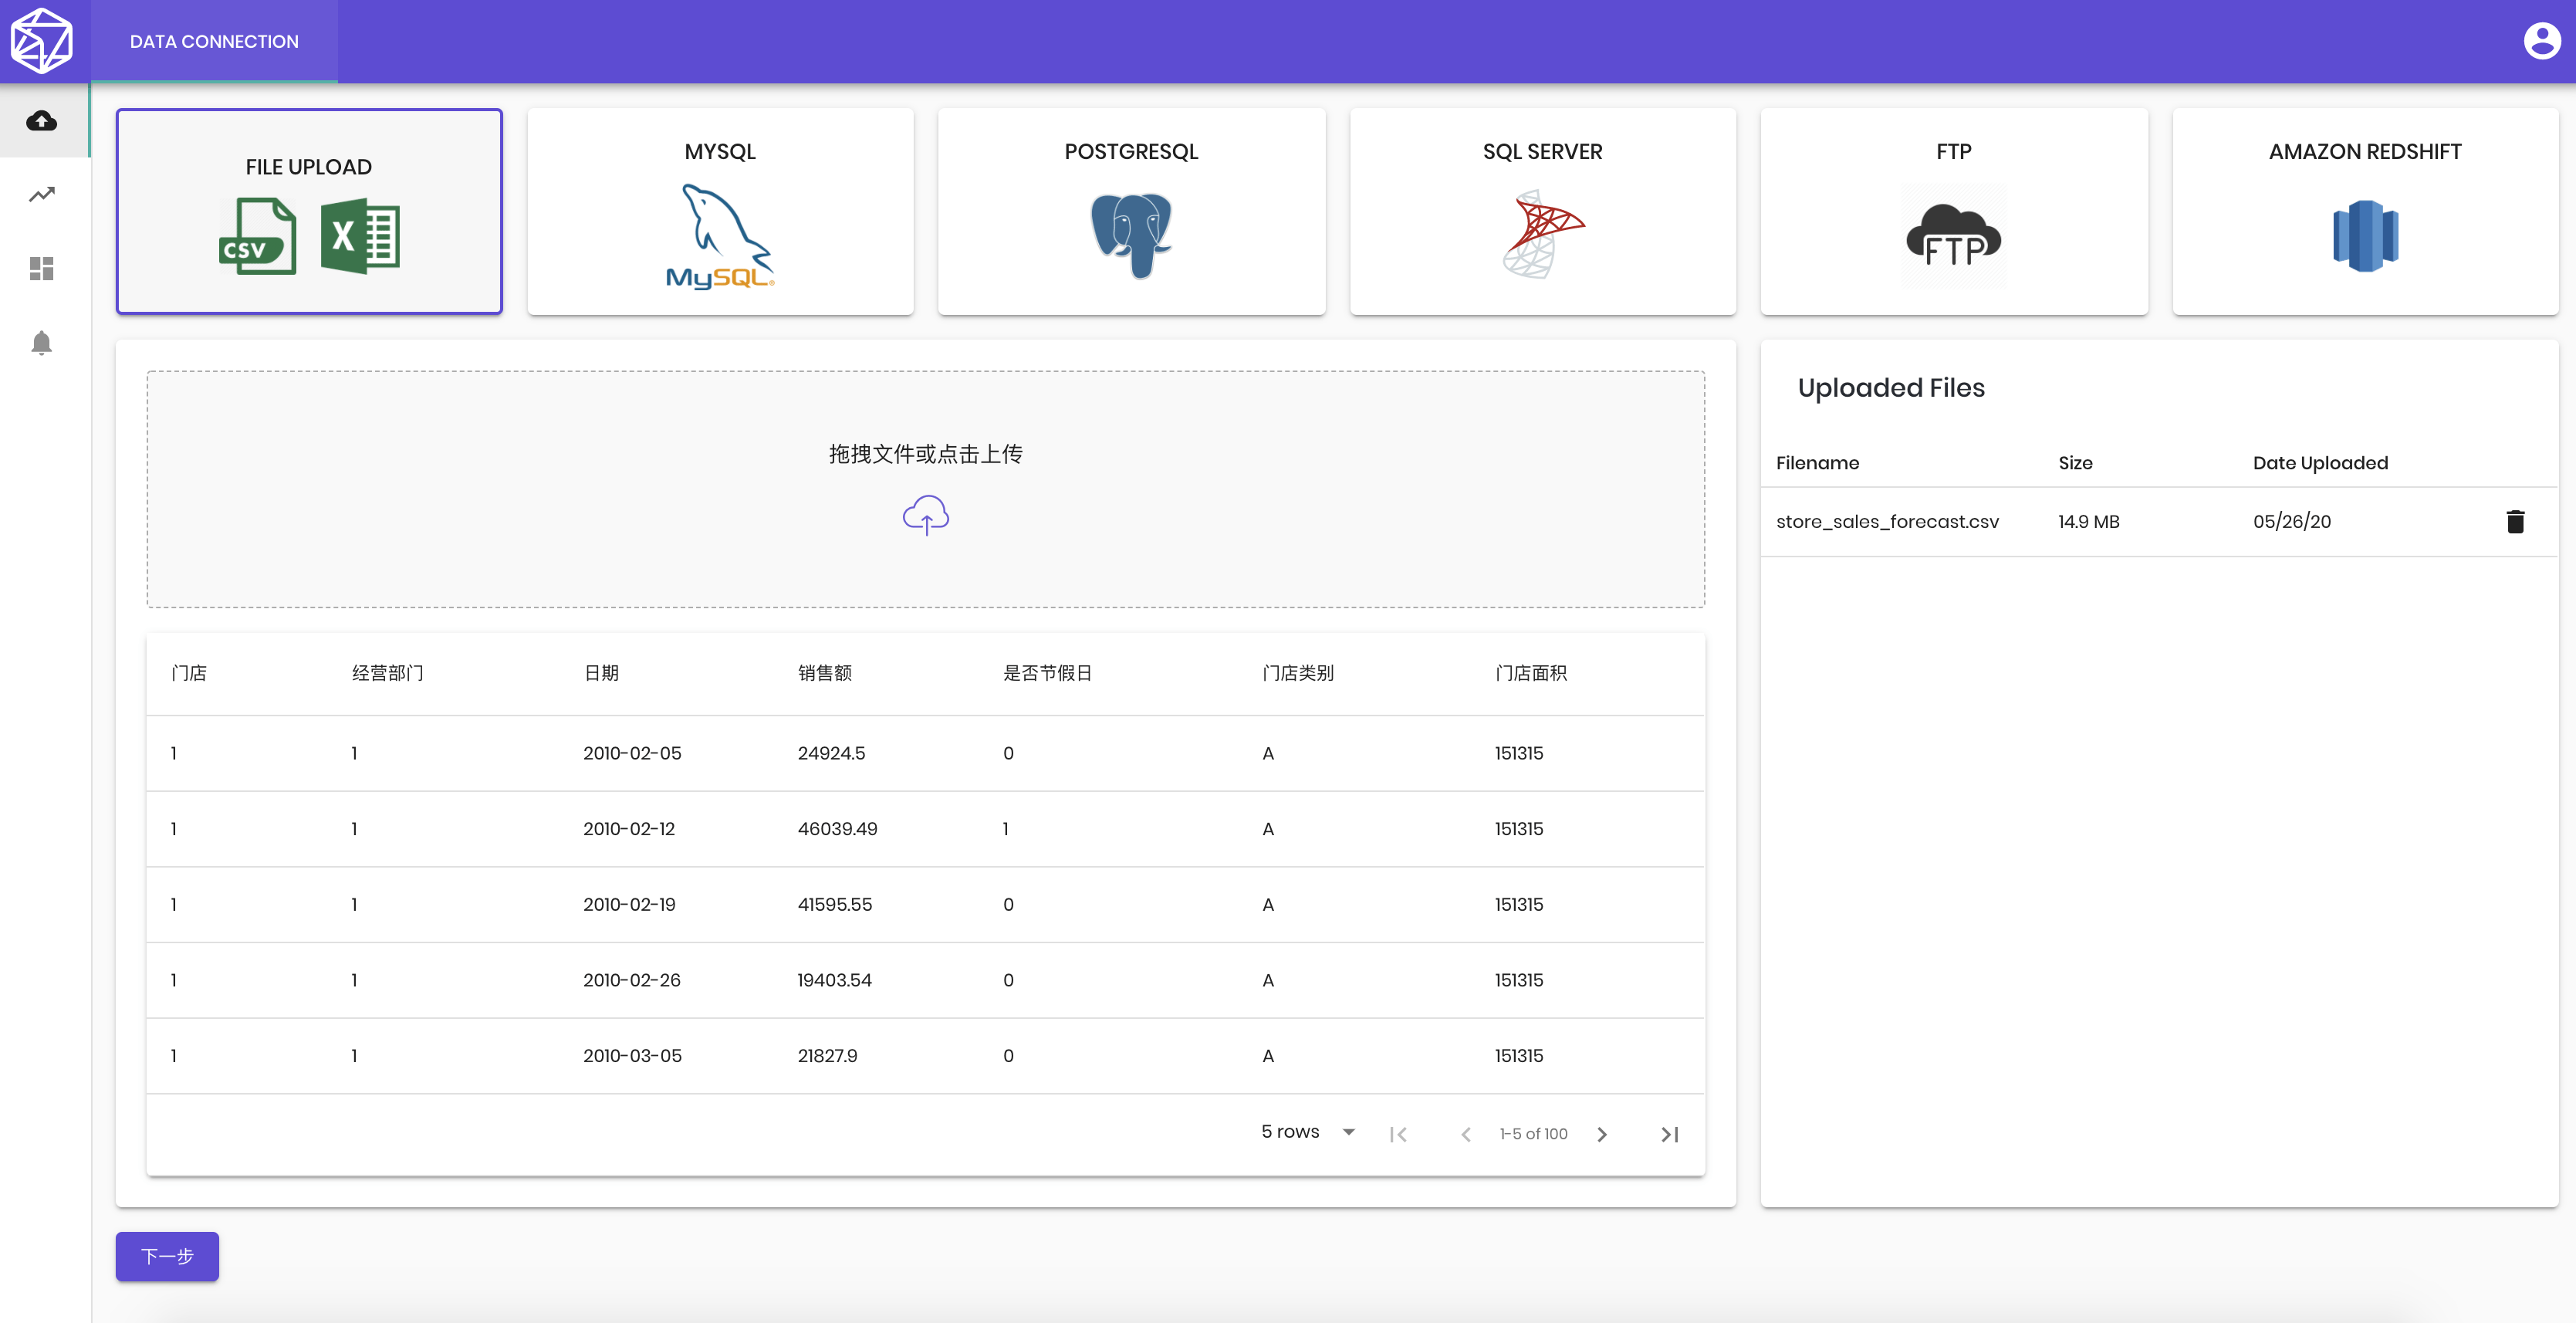Screen dimensions: 2576x1323
Task: Choose the POSTGRESQL card title
Action: tap(1131, 152)
